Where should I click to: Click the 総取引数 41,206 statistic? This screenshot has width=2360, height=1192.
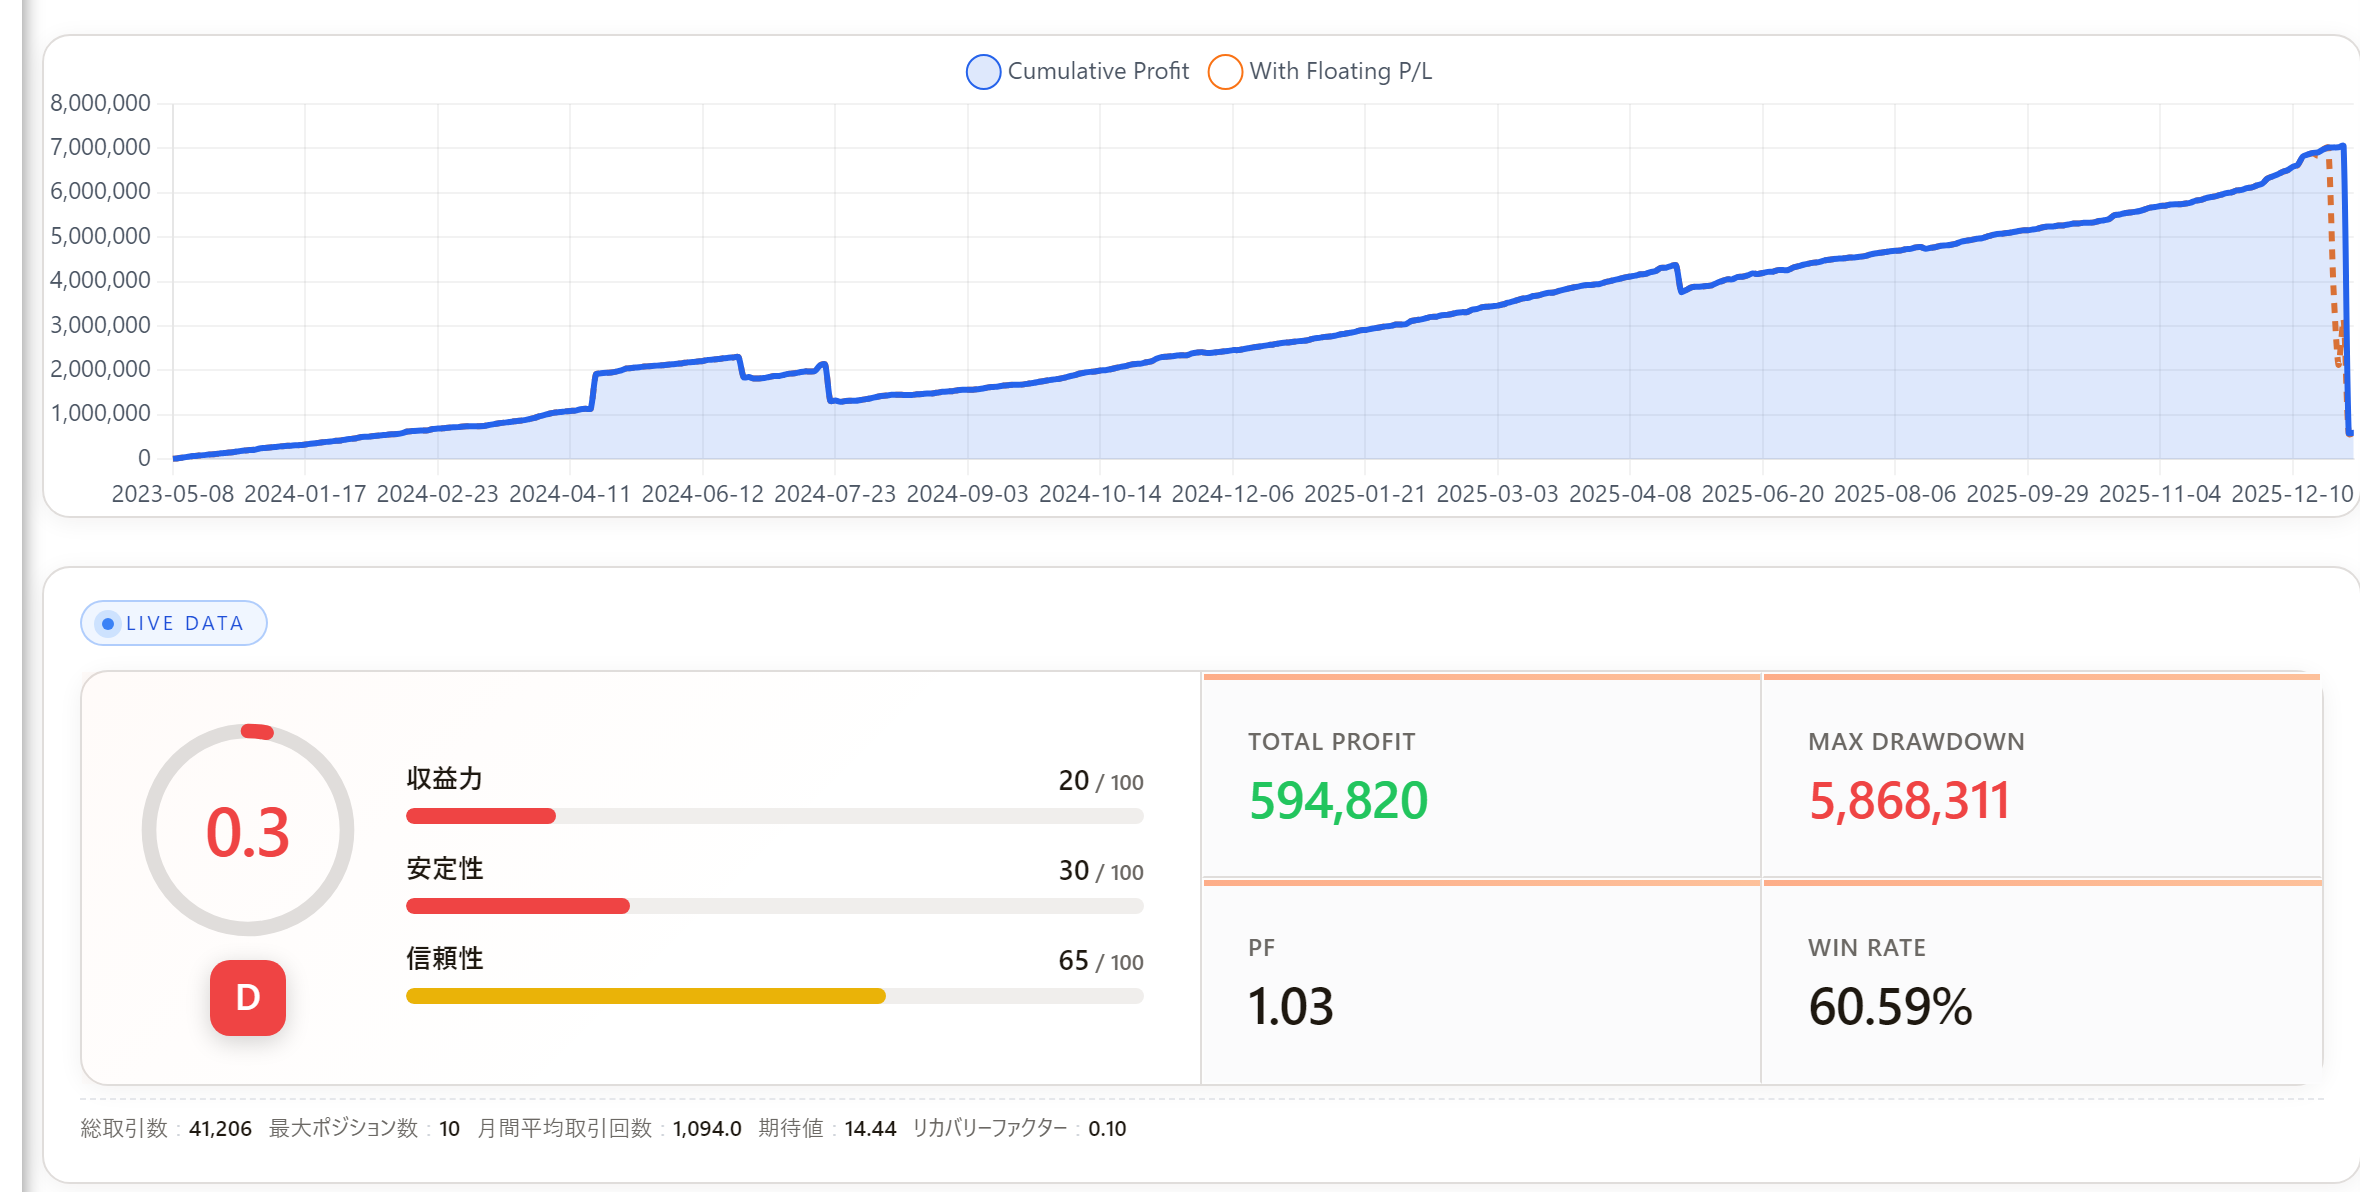166,1128
